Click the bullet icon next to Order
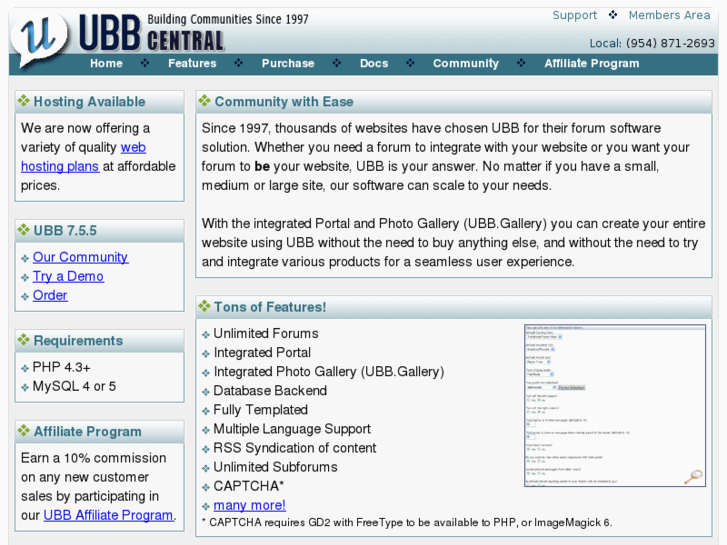 point(25,297)
